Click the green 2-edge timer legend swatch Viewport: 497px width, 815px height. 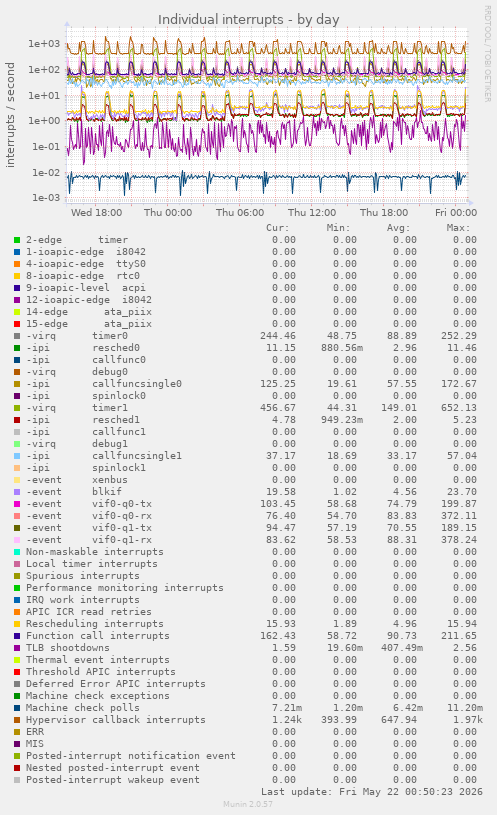[17, 240]
